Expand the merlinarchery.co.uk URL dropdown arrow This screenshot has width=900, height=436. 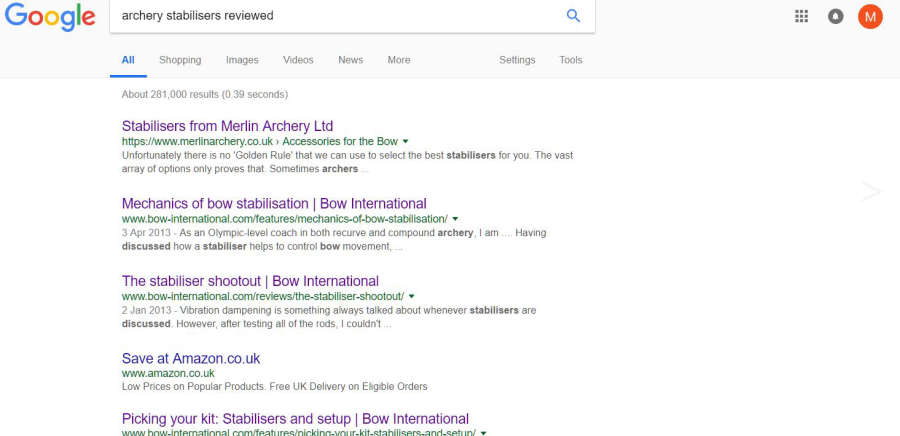coord(405,141)
